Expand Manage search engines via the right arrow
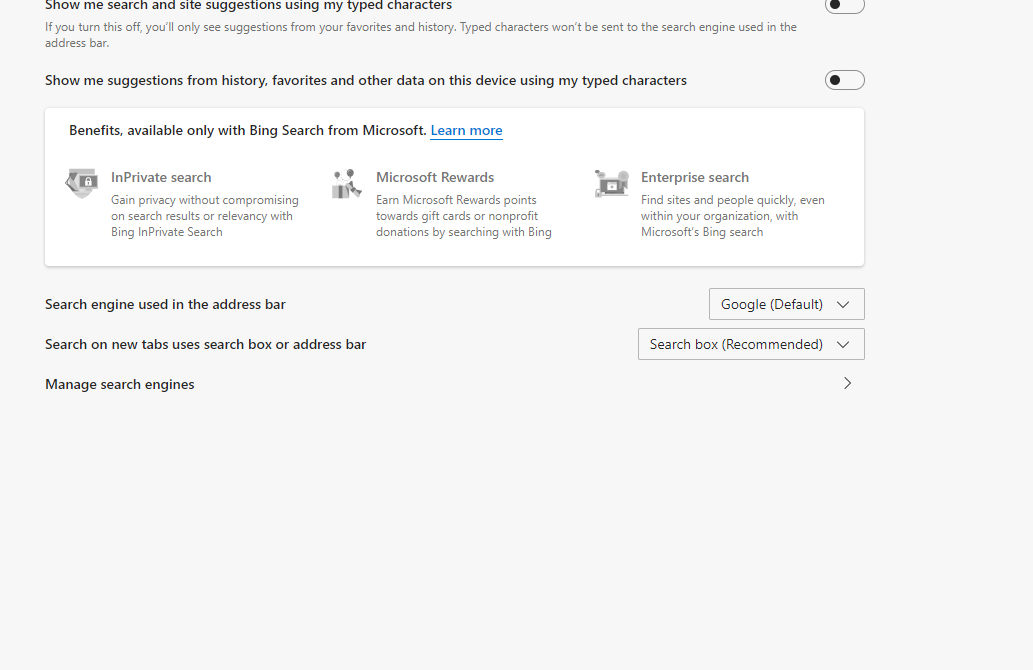Screen dimensions: 1033x670 (847, 383)
